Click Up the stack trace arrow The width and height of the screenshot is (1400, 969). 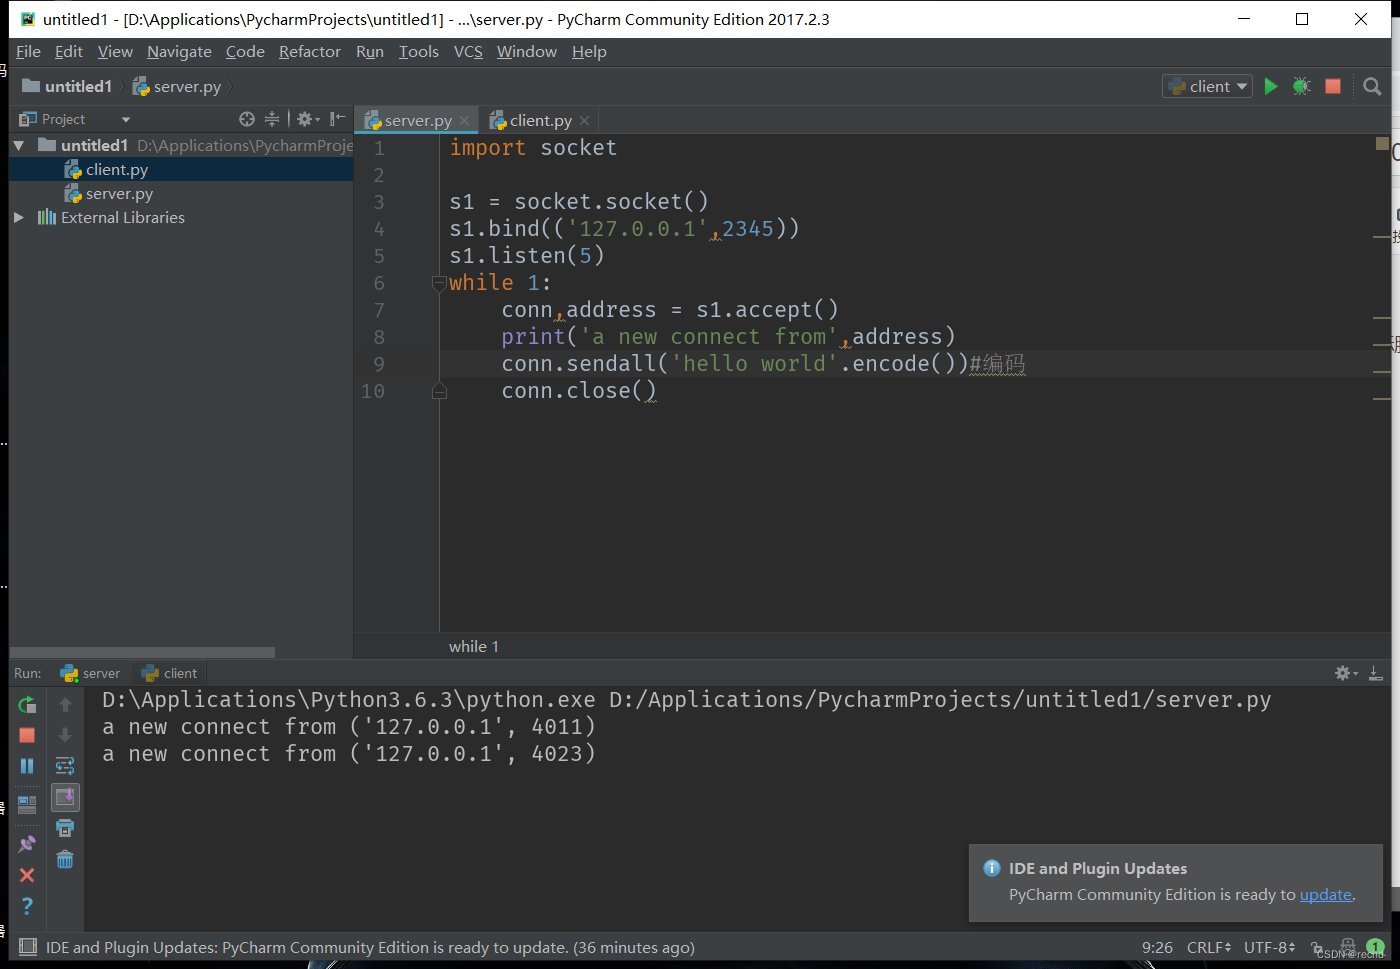(65, 705)
